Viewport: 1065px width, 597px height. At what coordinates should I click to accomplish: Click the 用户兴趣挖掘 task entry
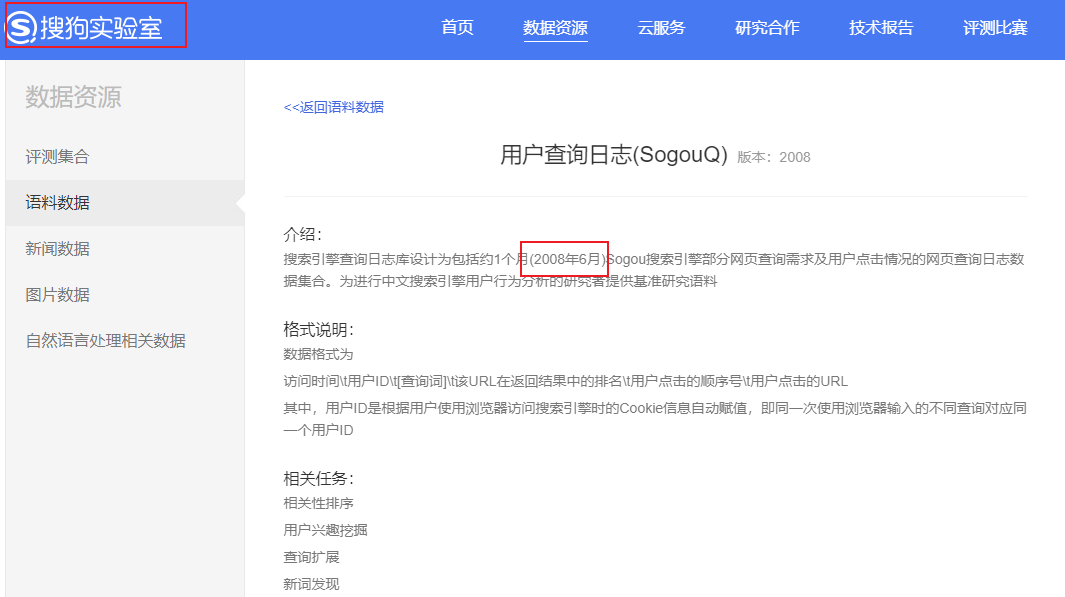(x=325, y=530)
